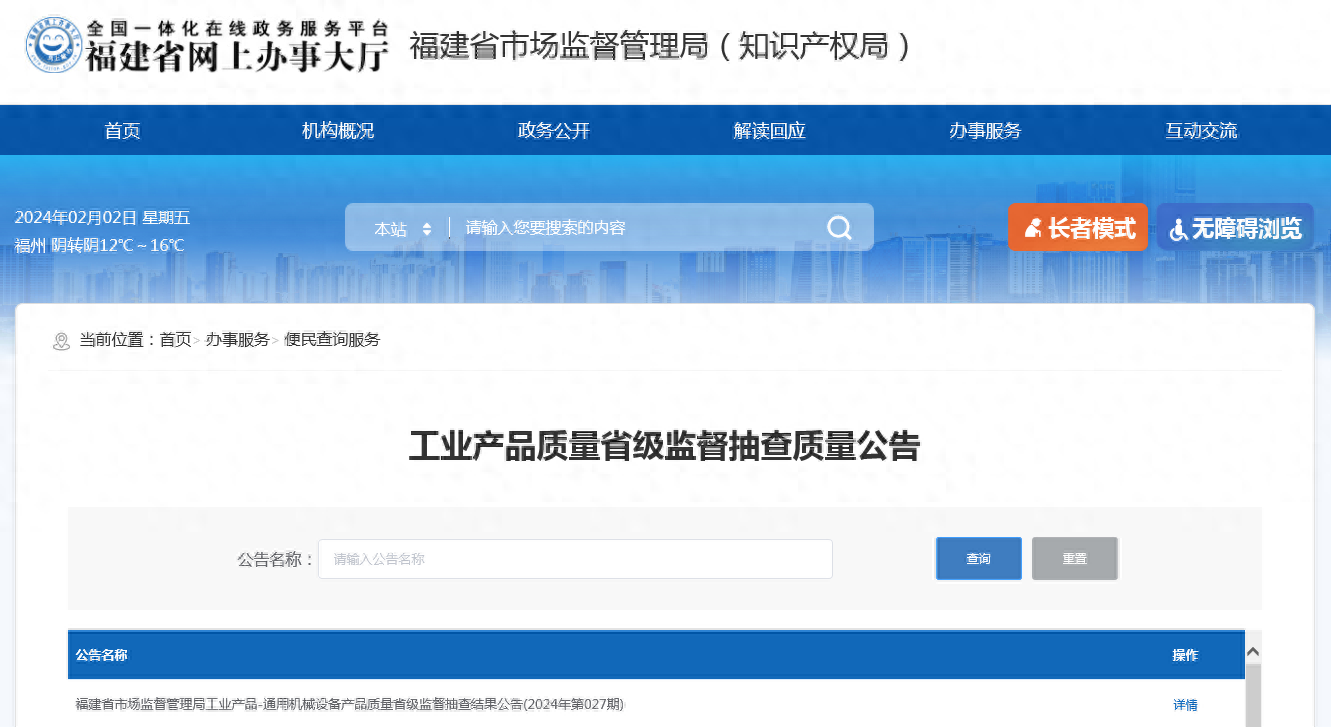
Task: Enable 长者模式 elder mode
Action: pos(1078,227)
